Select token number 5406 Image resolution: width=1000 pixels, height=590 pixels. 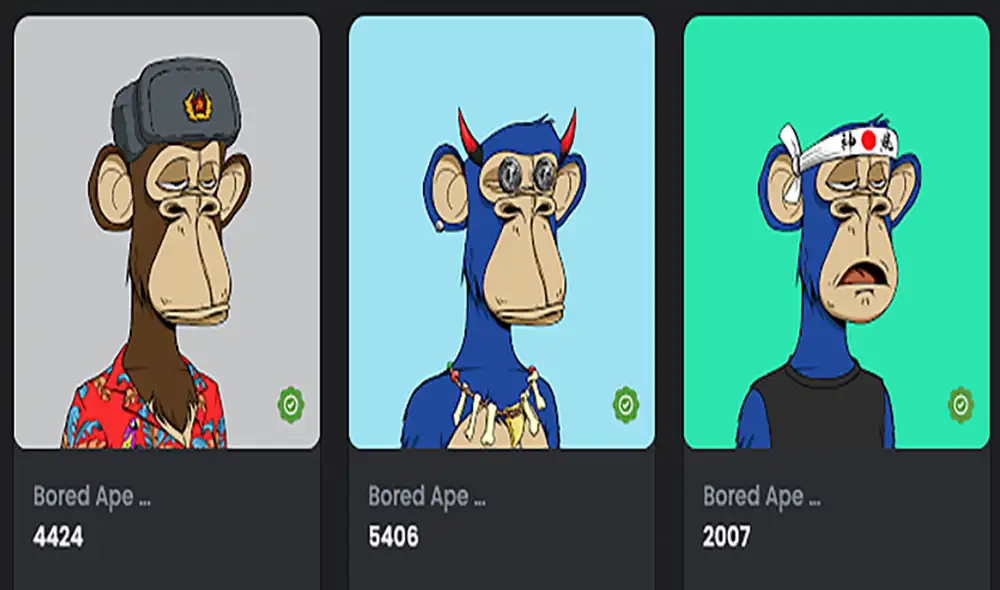point(393,536)
